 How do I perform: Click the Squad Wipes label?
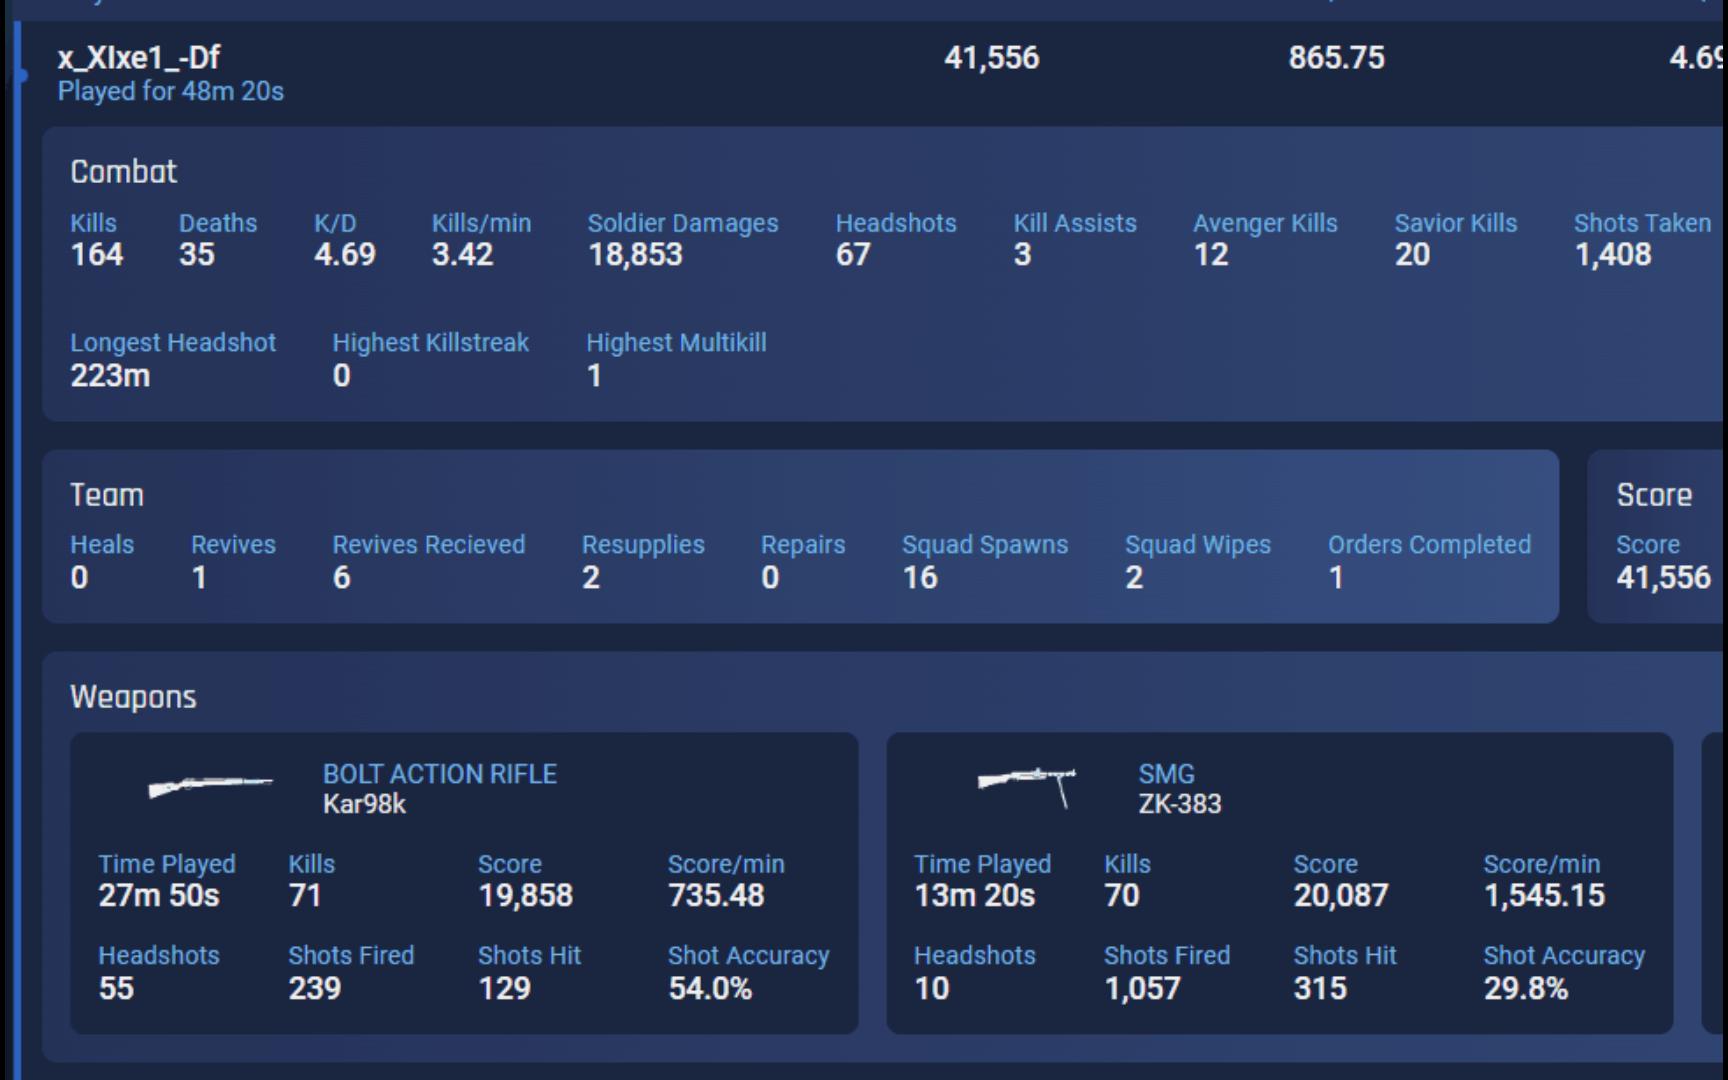[x=1198, y=545]
